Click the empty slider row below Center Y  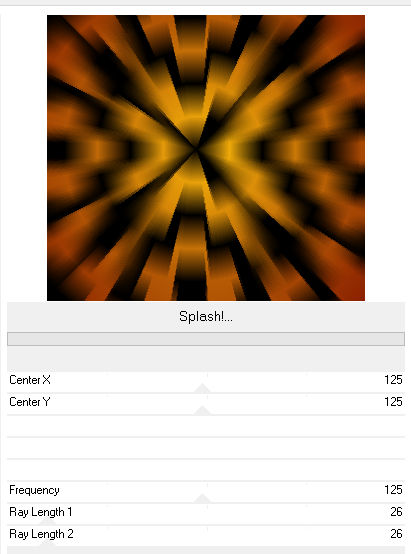pos(206,426)
